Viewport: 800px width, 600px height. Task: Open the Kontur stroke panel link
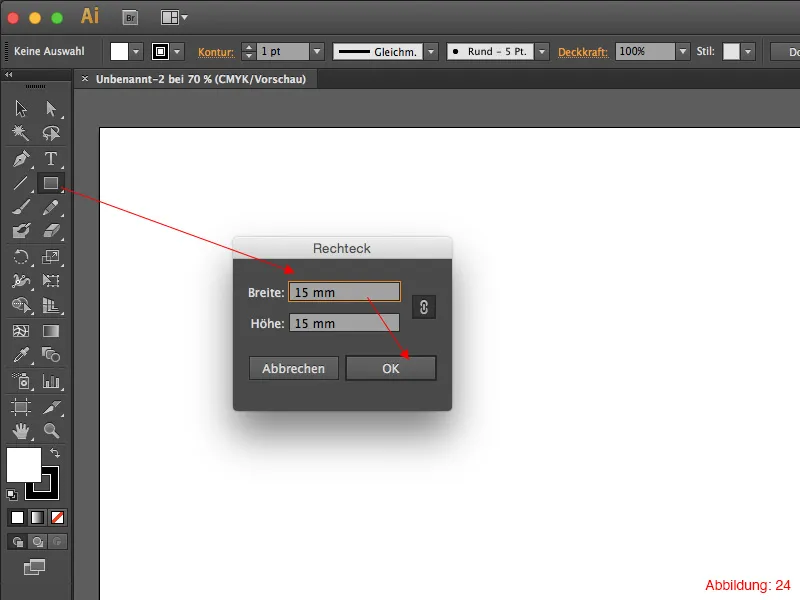tap(216, 52)
